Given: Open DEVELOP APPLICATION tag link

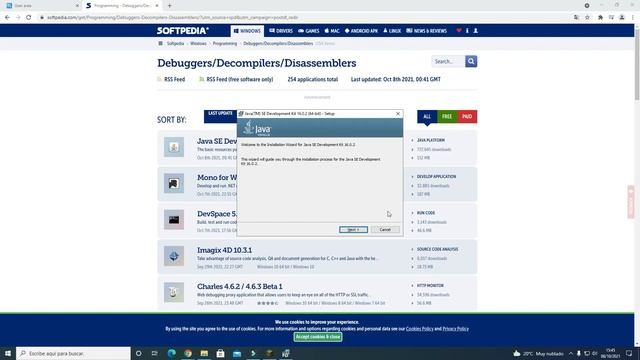Looking at the screenshot, I should 436,176.
